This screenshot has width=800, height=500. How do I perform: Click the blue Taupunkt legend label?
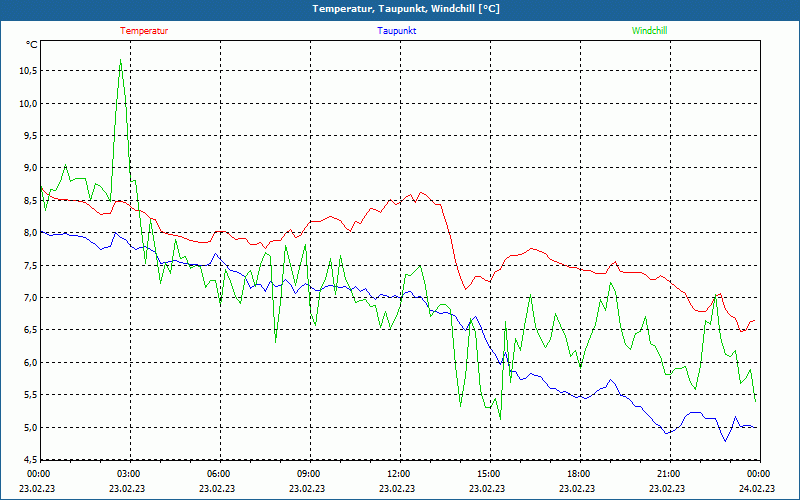(397, 31)
